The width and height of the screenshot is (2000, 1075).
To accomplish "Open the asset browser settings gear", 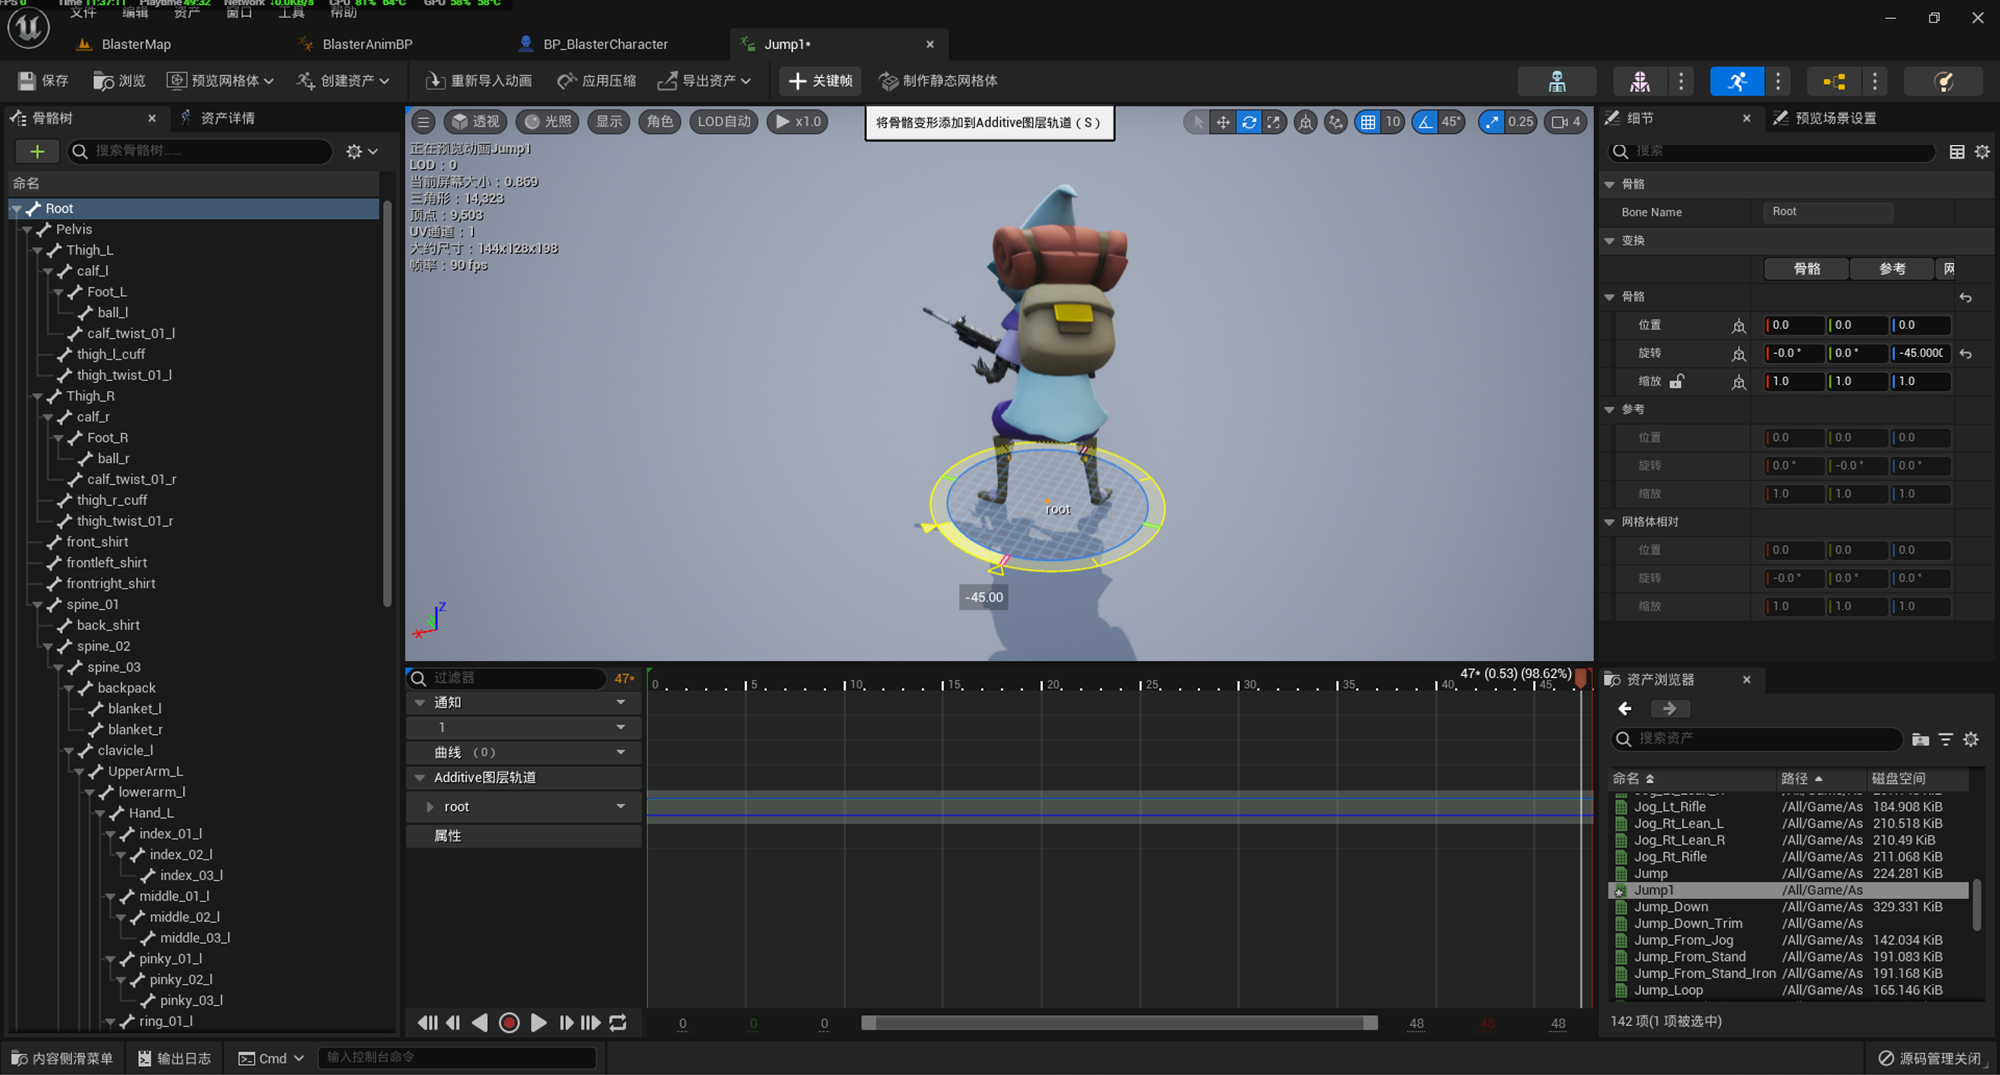I will 1971,739.
